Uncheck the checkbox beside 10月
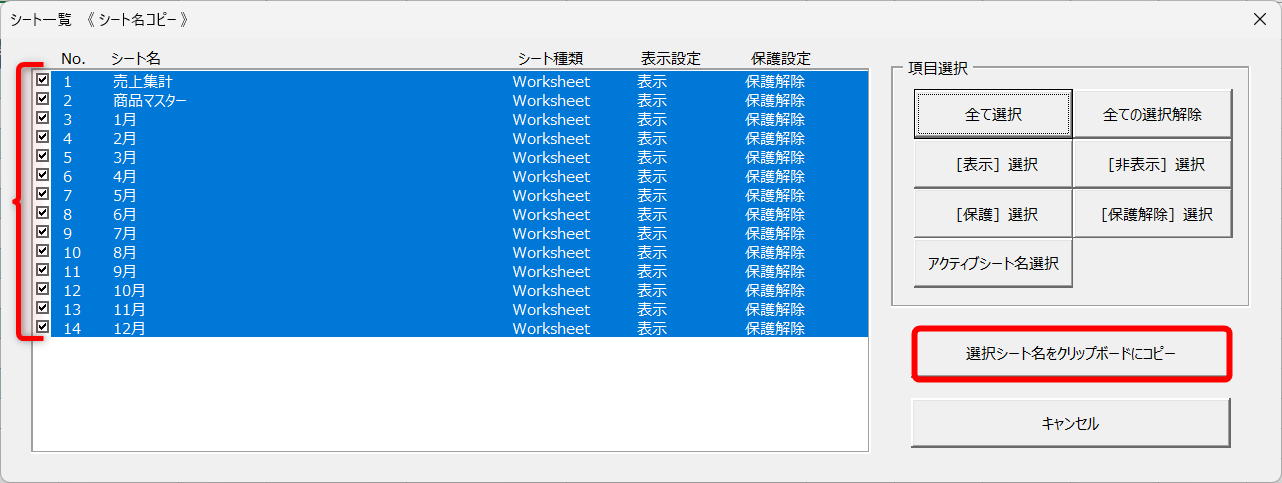 point(43,289)
